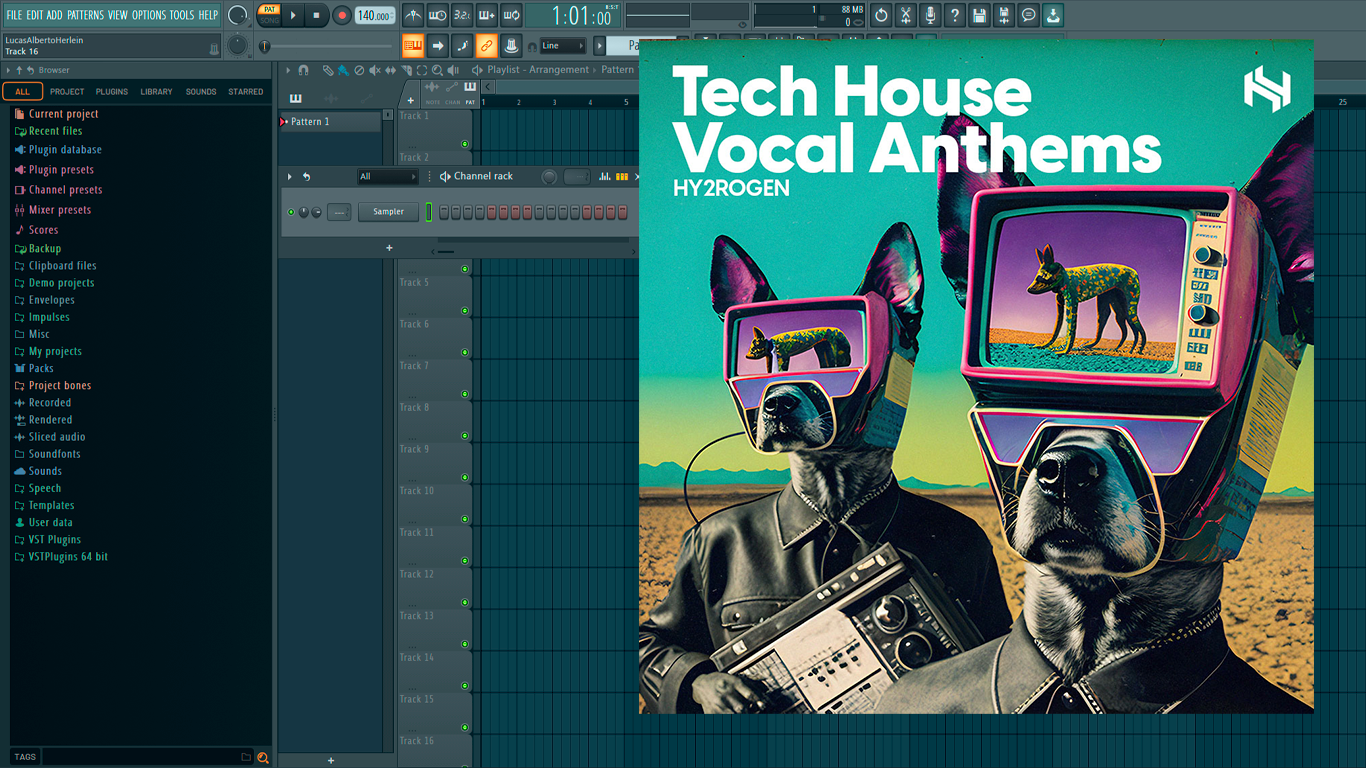
Task: Click the microphone one-click recording icon
Action: coord(930,15)
